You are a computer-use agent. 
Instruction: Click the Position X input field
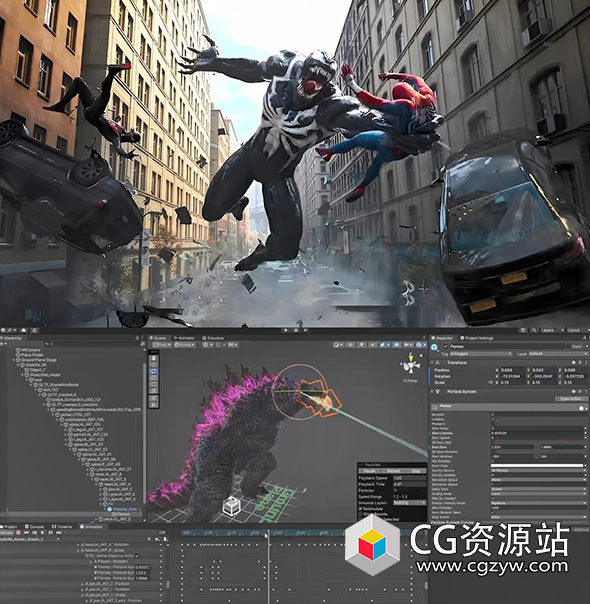click(512, 370)
